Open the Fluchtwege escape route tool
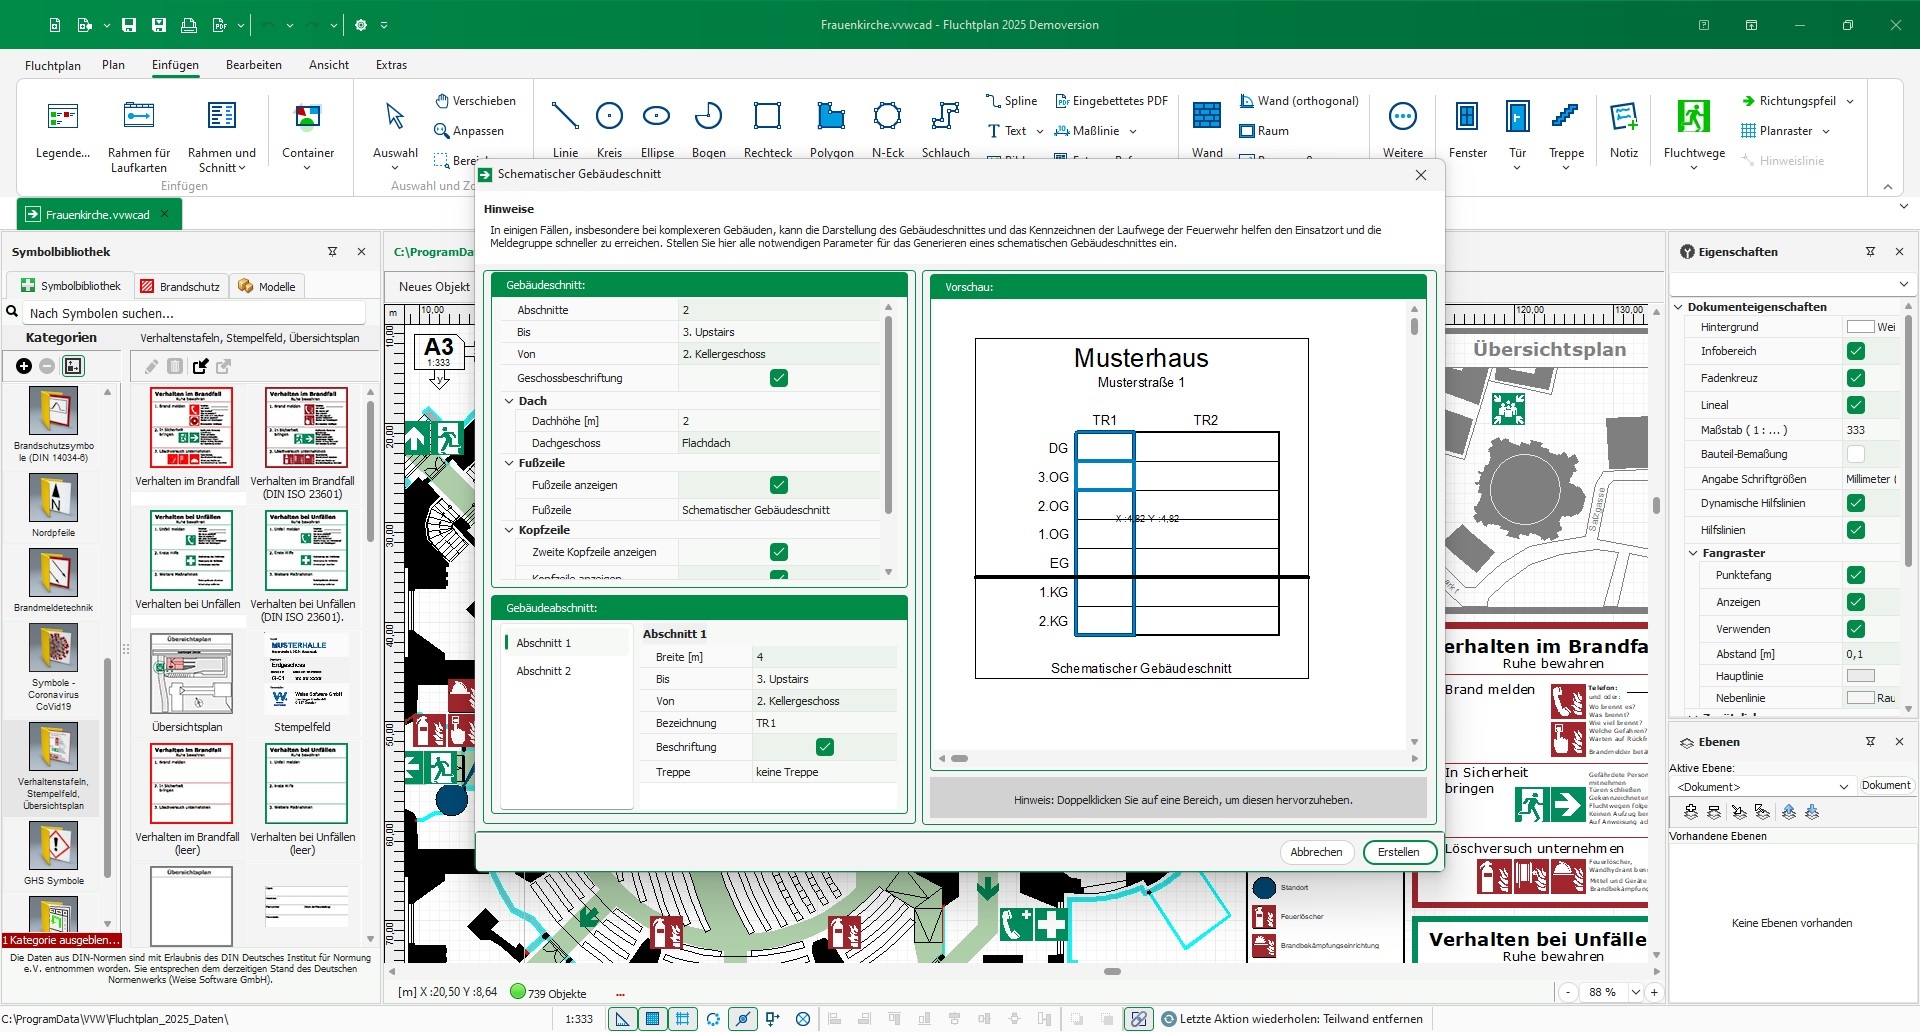 (1693, 118)
